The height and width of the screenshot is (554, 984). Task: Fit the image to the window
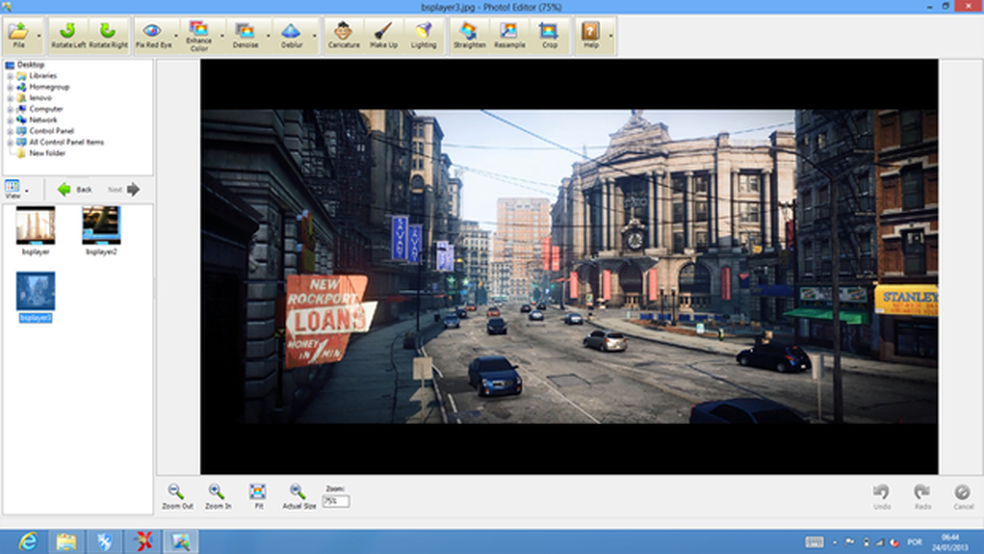[258, 495]
